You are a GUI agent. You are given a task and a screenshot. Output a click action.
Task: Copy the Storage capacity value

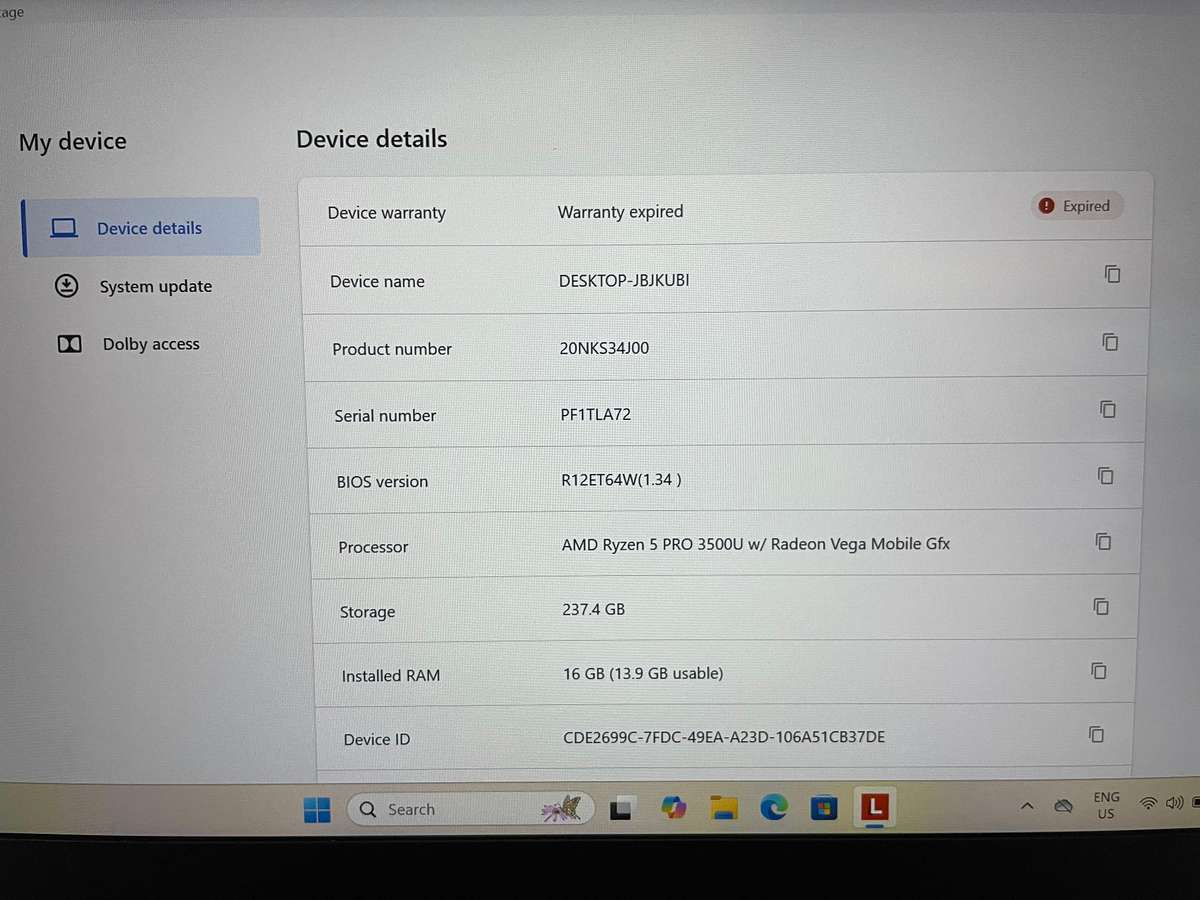[x=1101, y=606]
